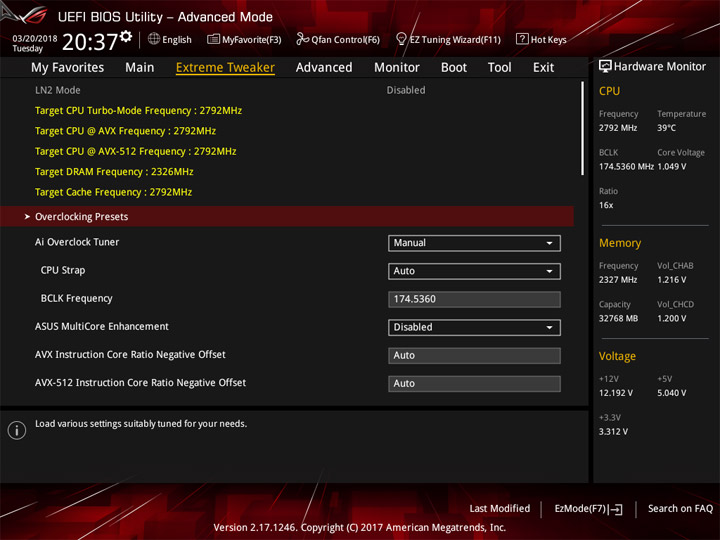This screenshot has height=540, width=720.
Task: Open Qfan Control fan icon
Action: (x=302, y=39)
